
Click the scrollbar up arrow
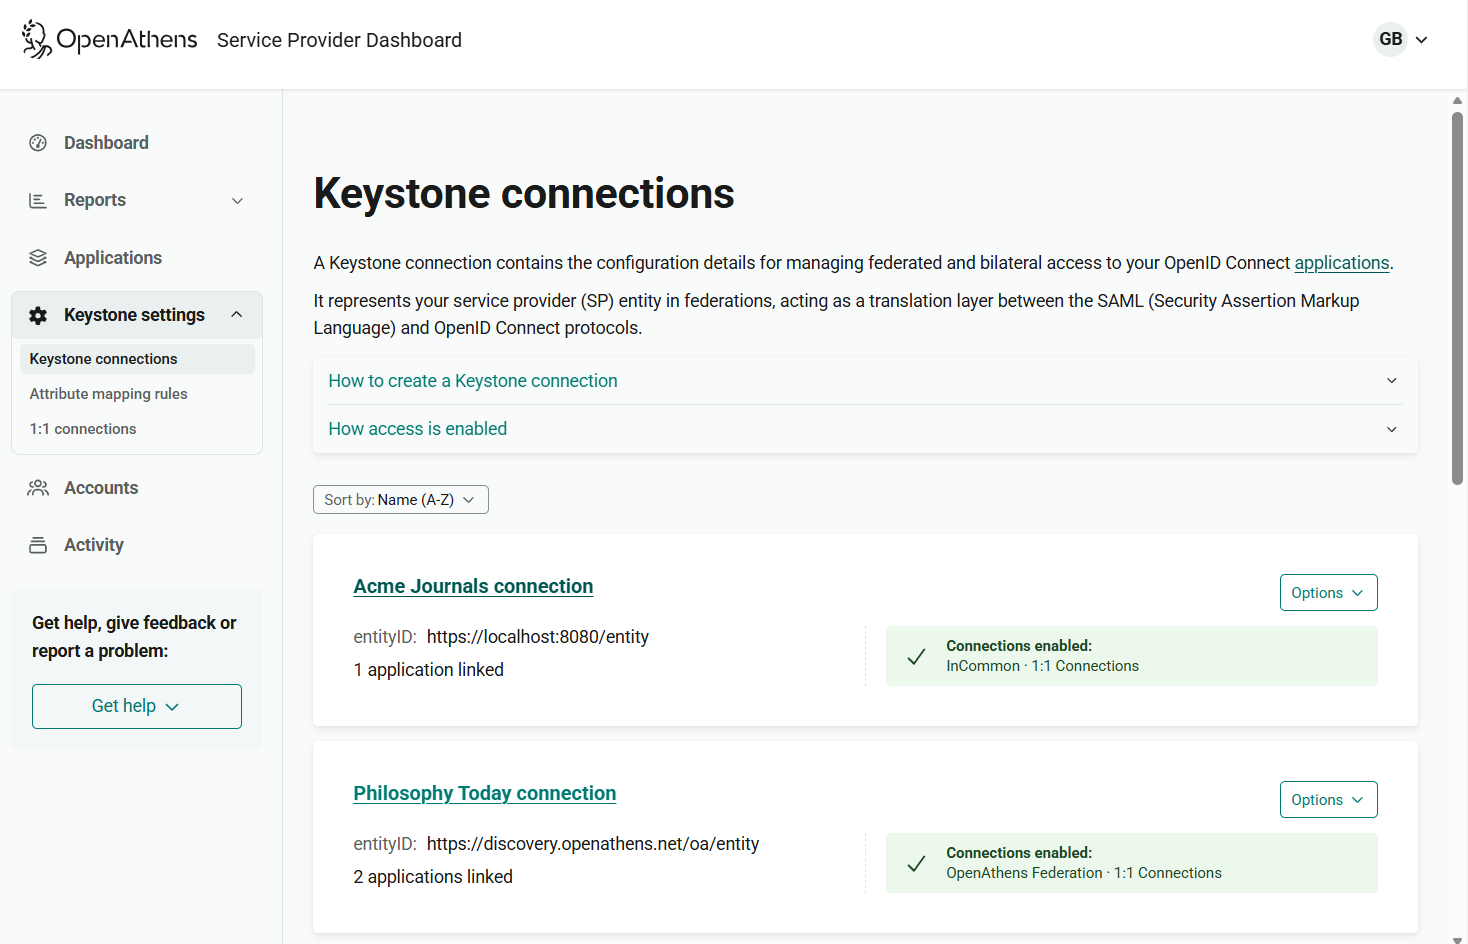point(1458,100)
